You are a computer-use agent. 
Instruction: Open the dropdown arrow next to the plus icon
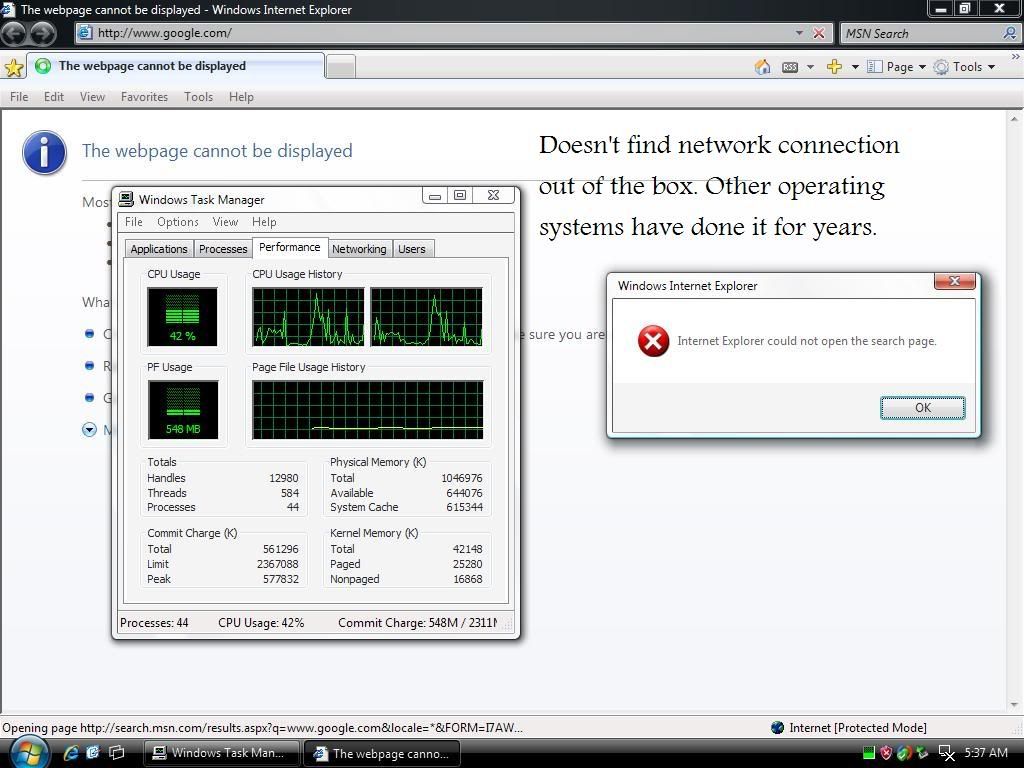854,67
